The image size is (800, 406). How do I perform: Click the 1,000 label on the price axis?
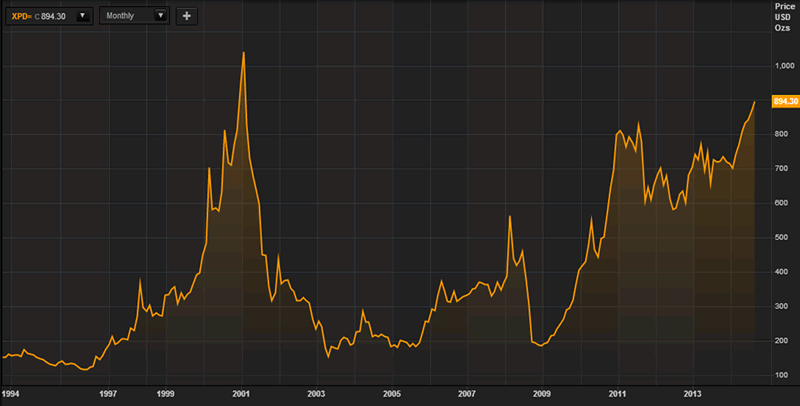tap(781, 66)
